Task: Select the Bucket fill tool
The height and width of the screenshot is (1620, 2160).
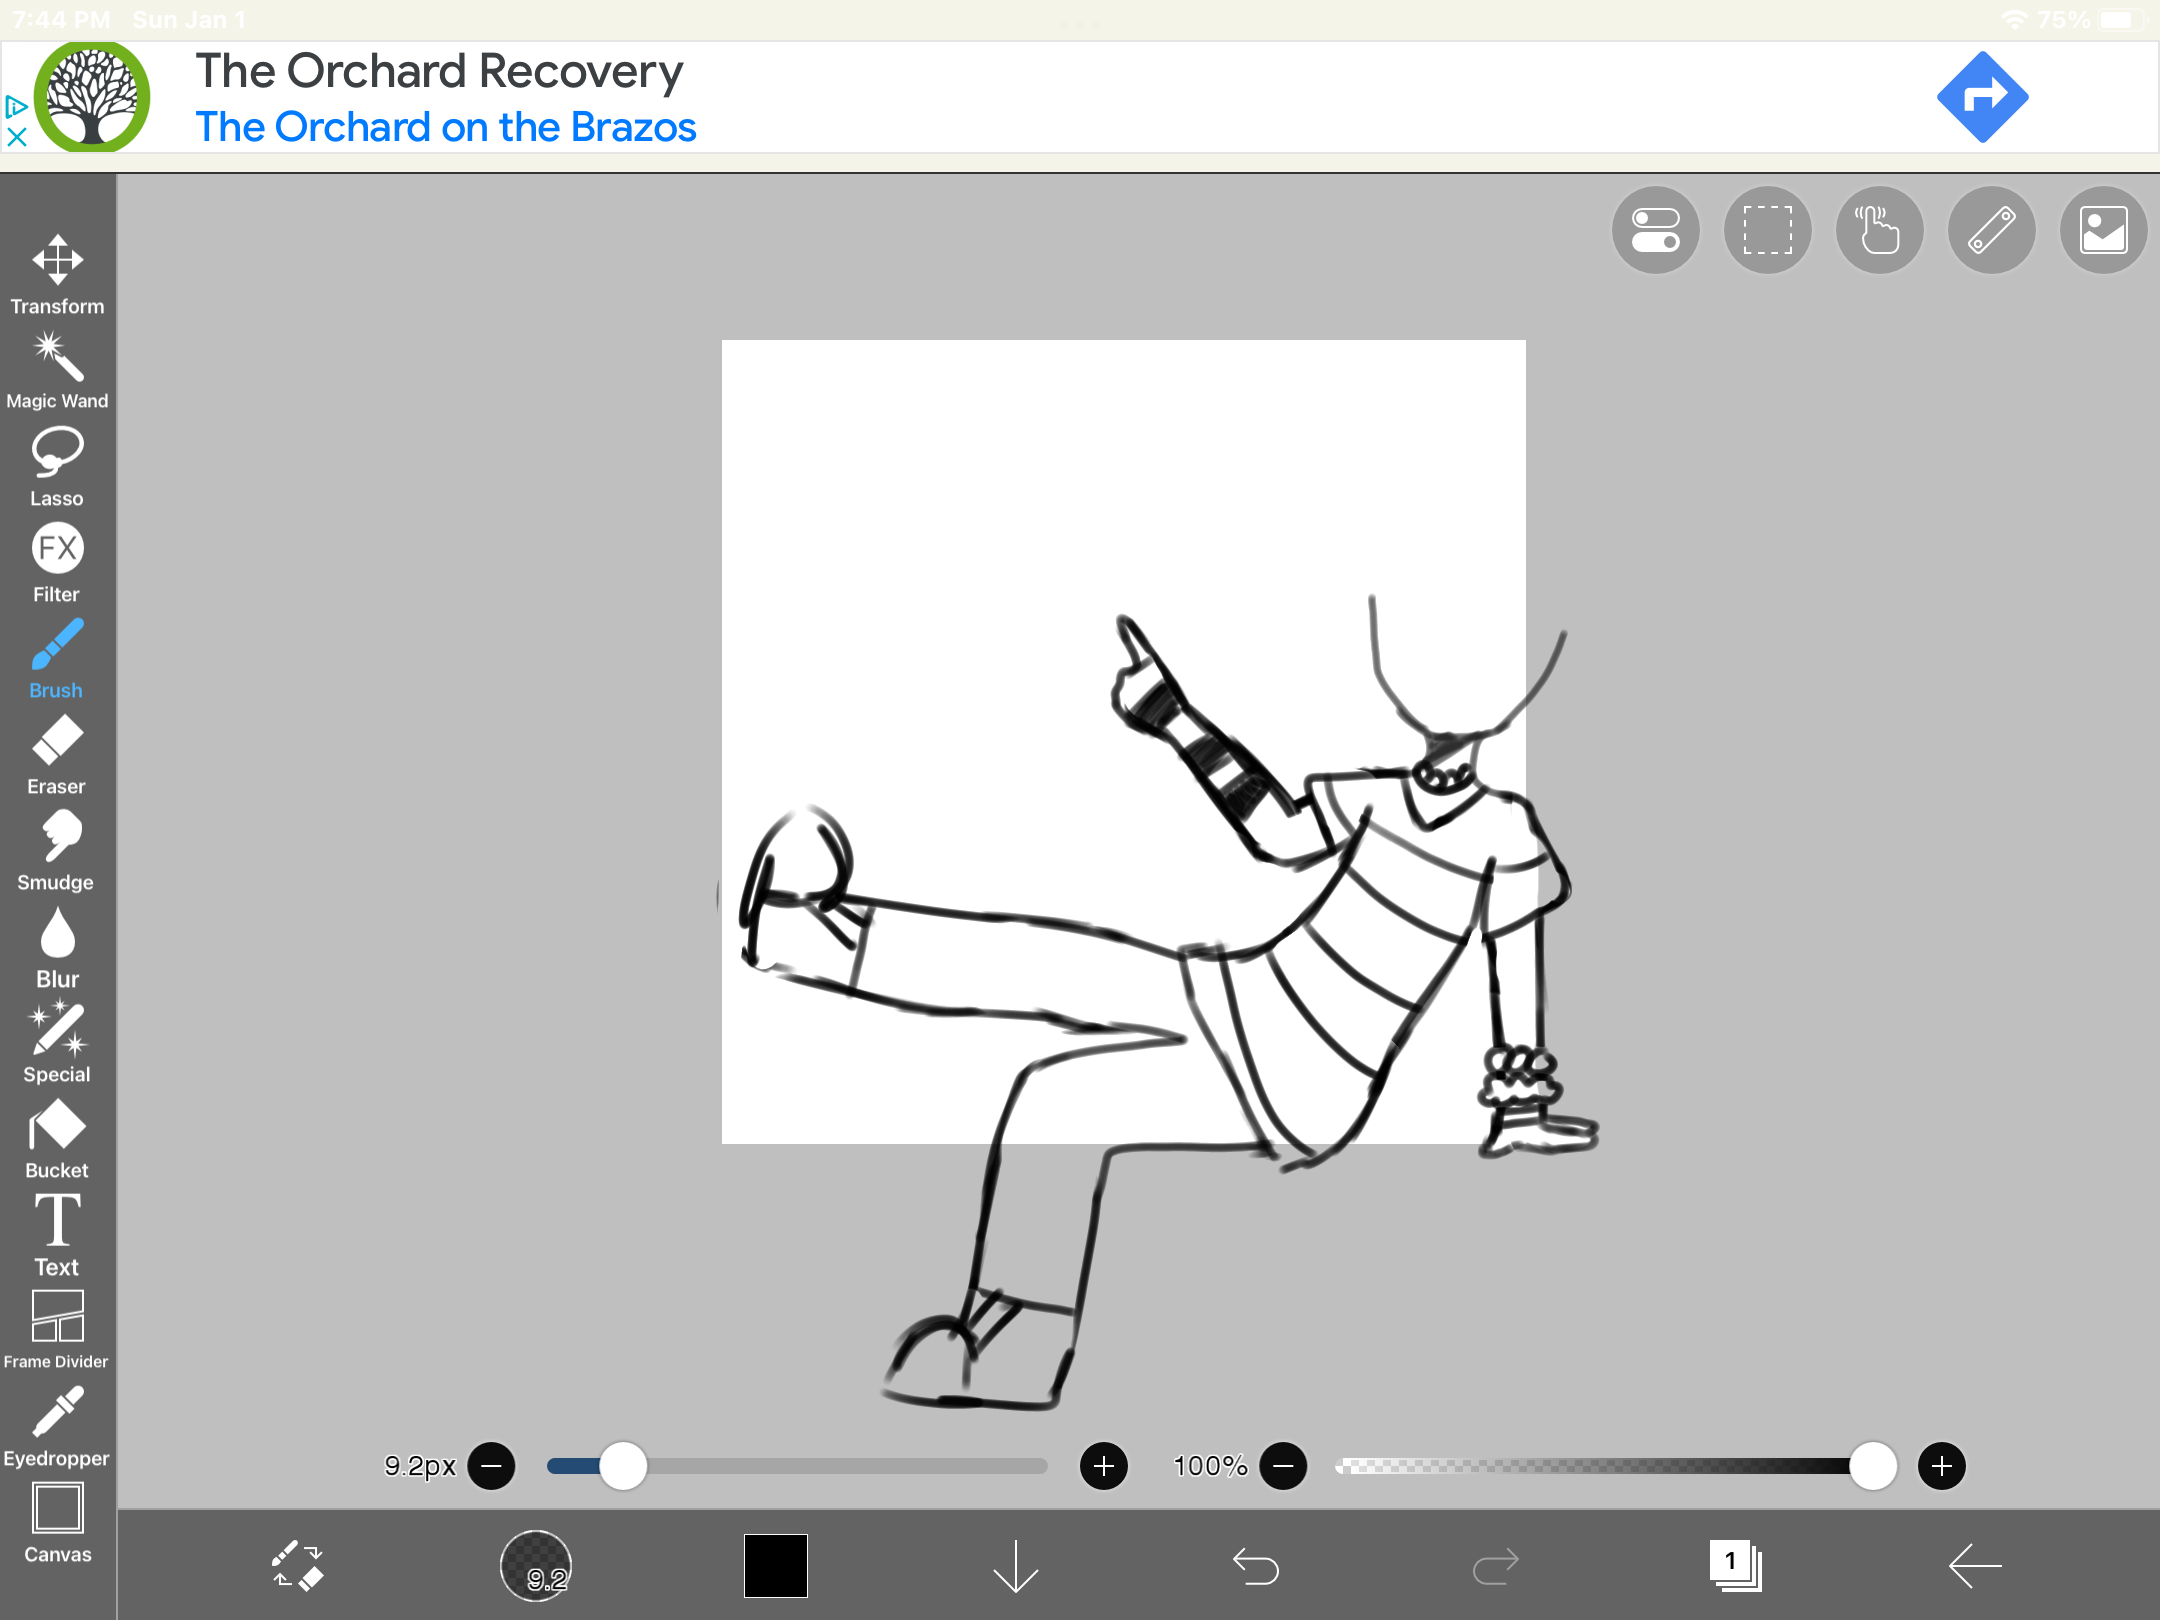Action: tap(57, 1139)
